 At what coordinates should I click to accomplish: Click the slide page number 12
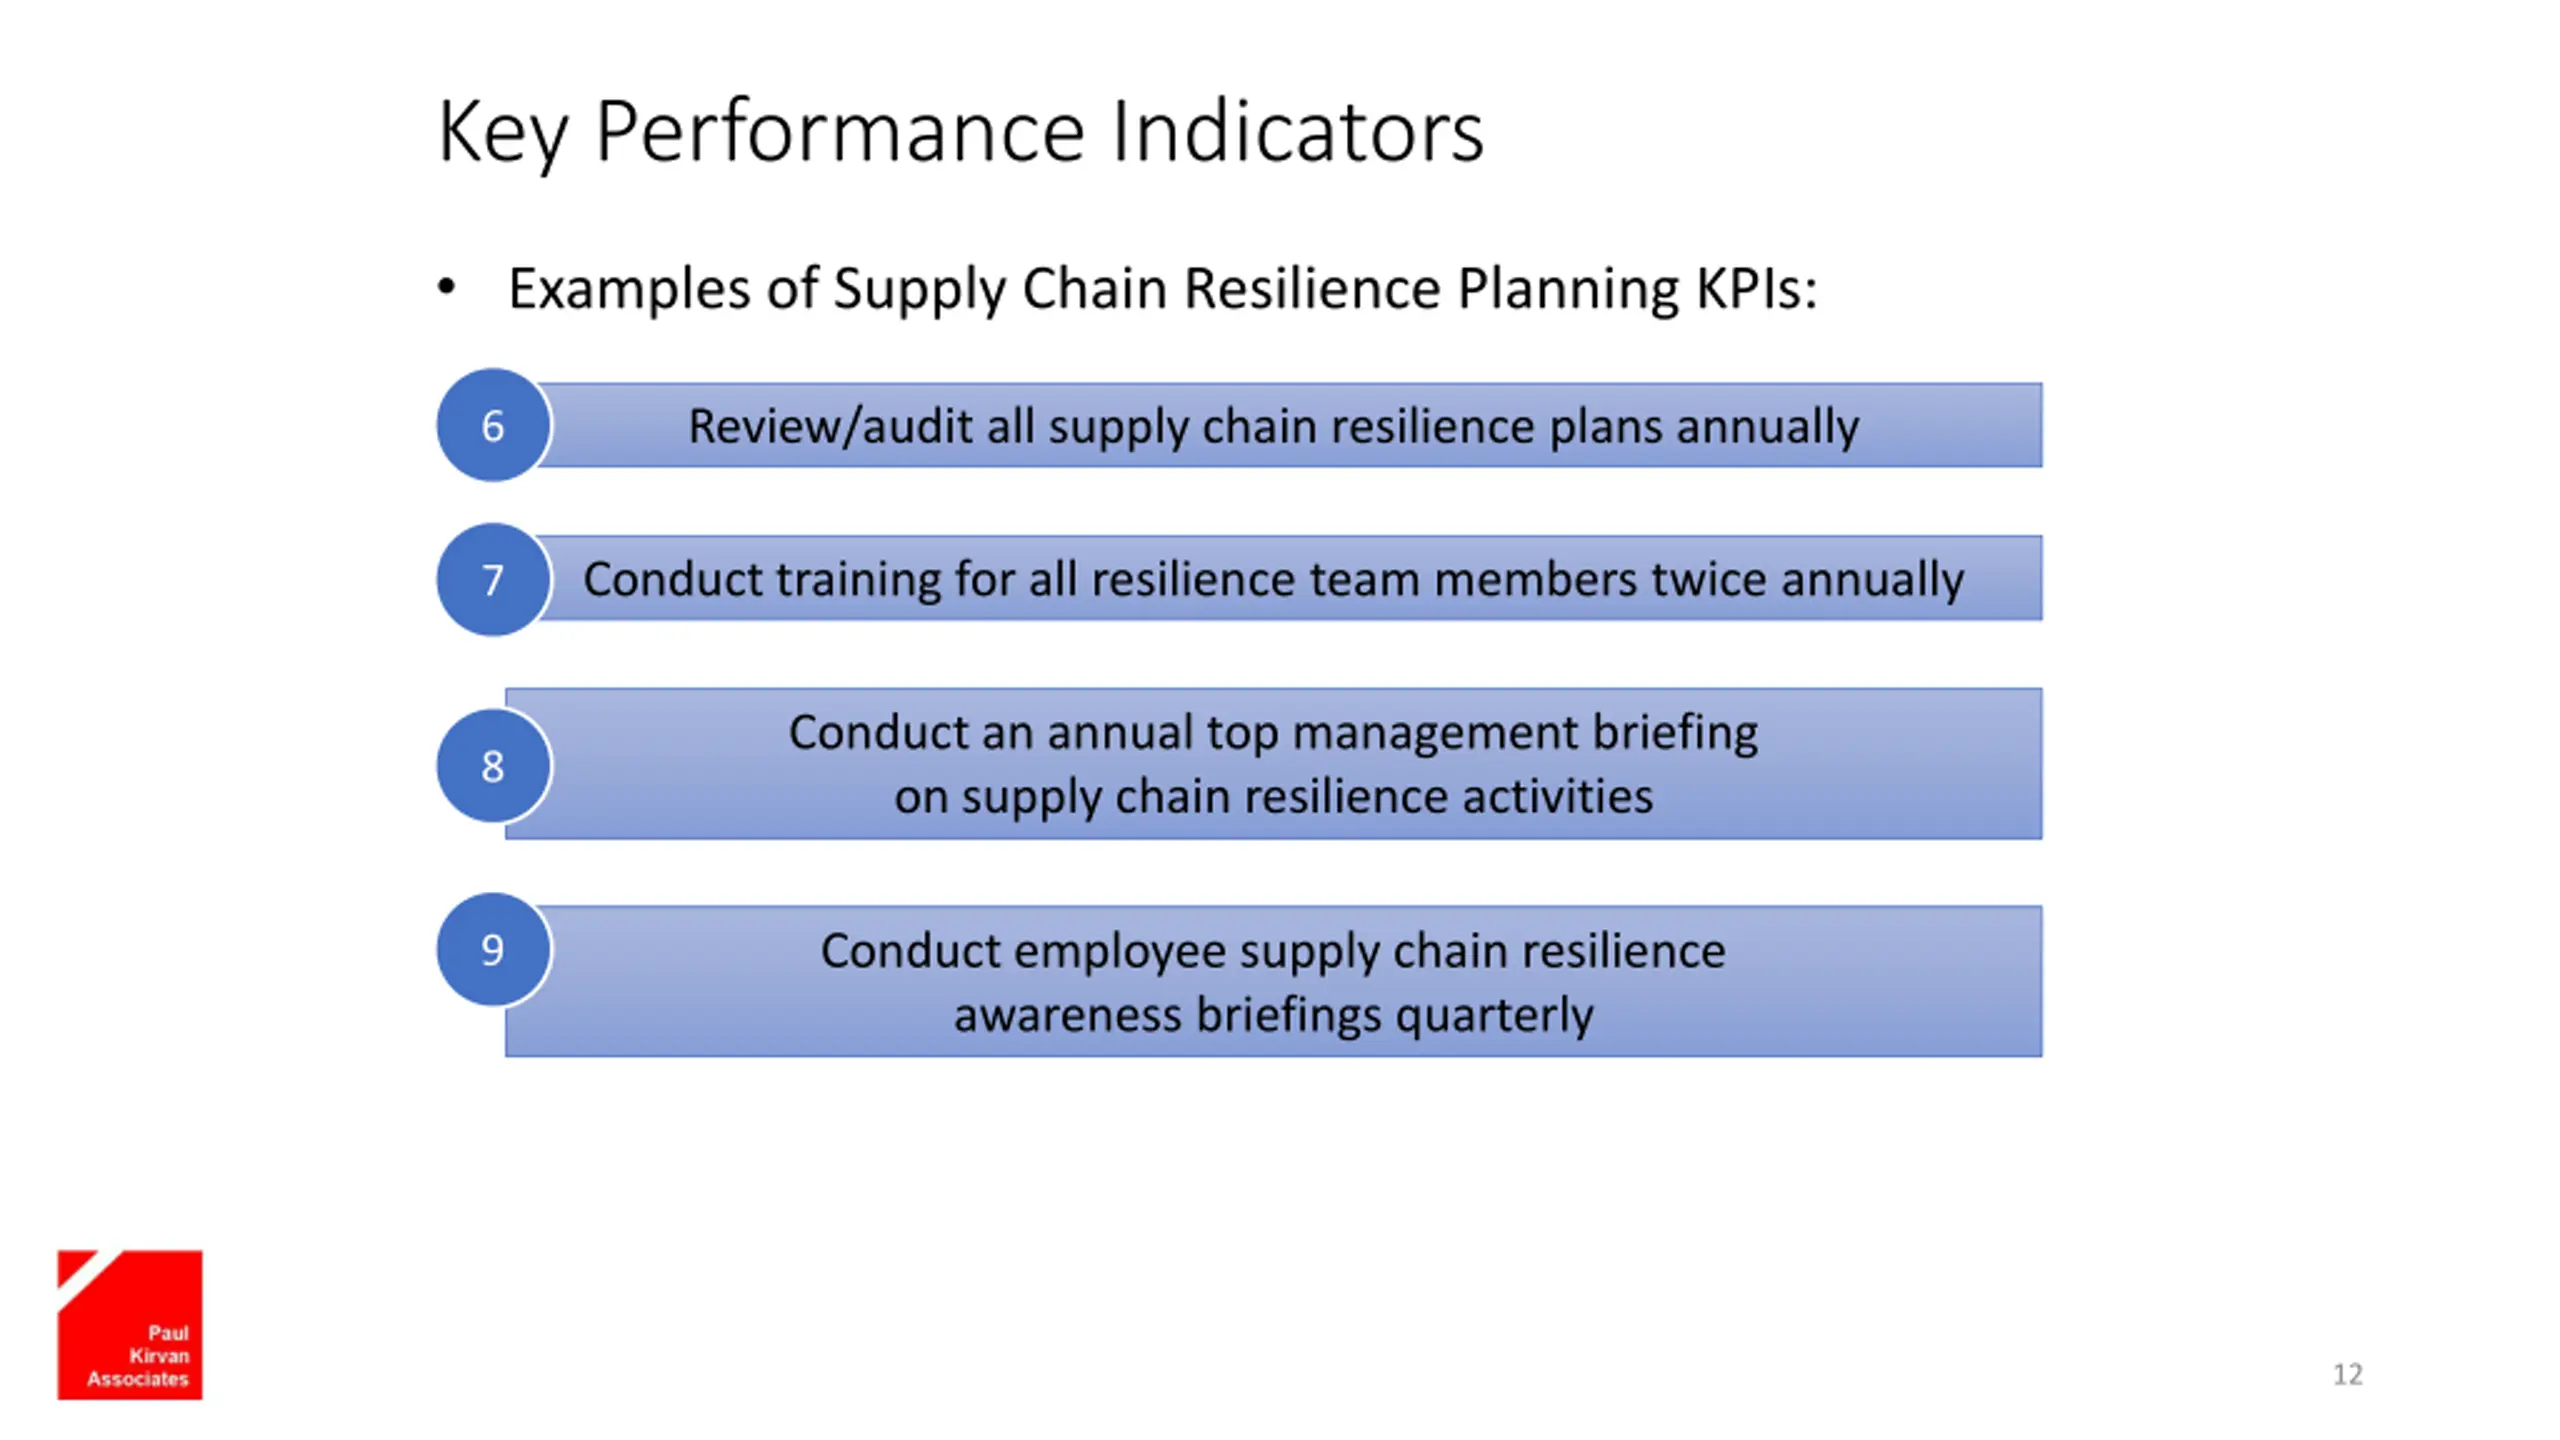[2347, 1374]
